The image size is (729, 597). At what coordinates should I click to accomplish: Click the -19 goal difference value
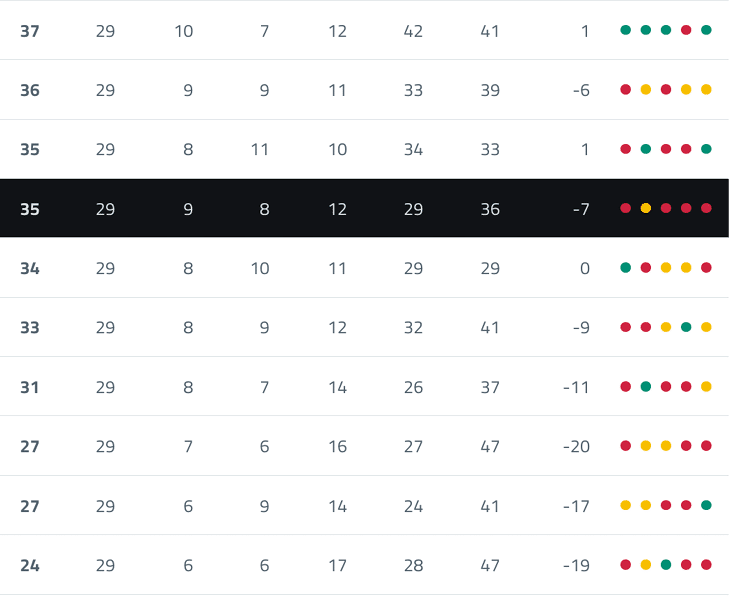pos(576,566)
